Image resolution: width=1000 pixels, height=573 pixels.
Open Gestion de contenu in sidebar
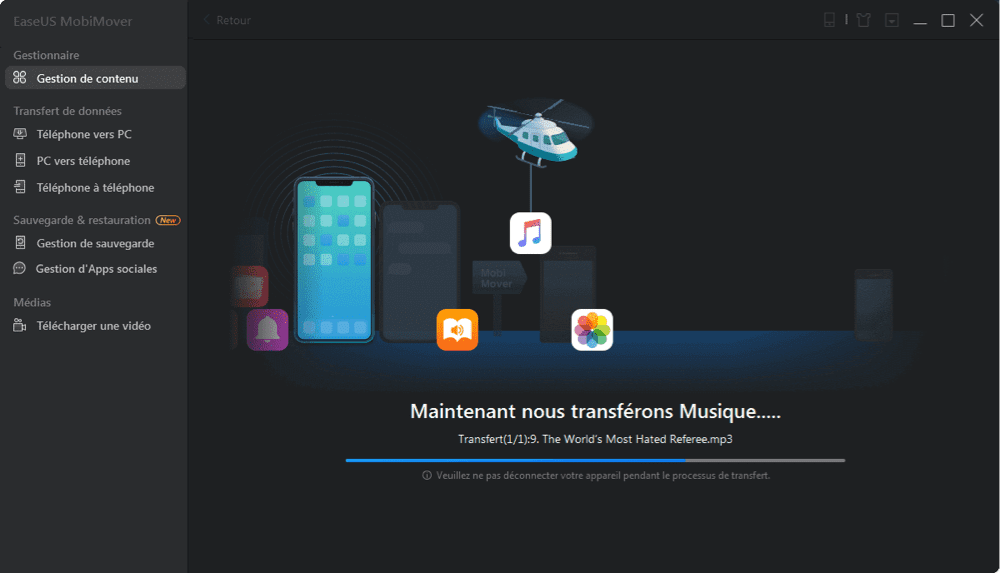[95, 78]
